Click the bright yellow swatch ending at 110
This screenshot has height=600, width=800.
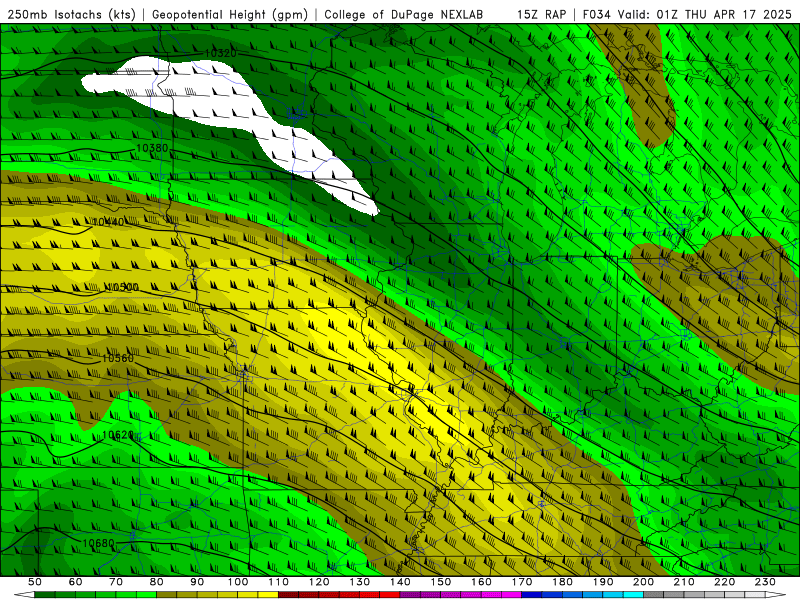[268, 595]
